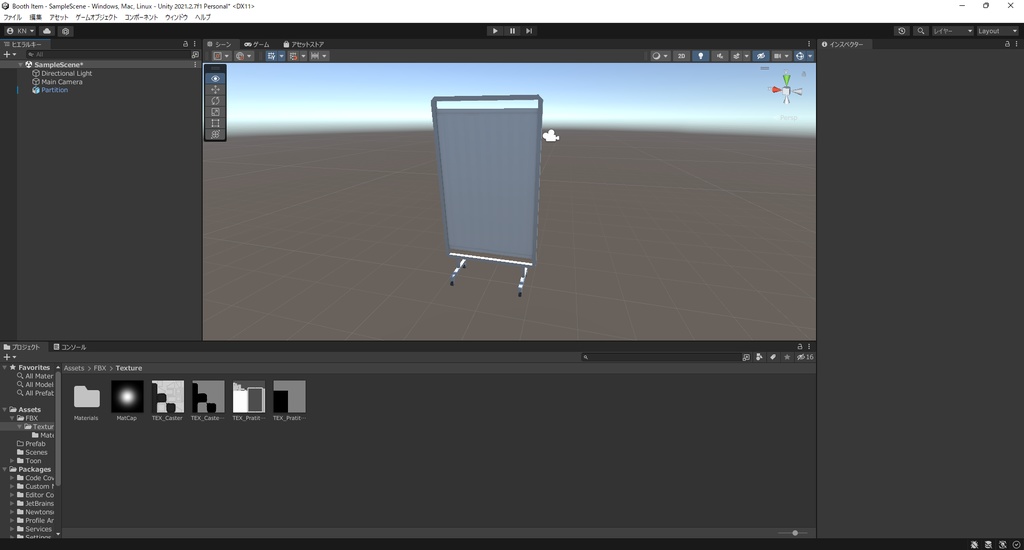The width and height of the screenshot is (1024, 550).
Task: Open the Gizmos dropdown arrow
Action: coord(810,56)
